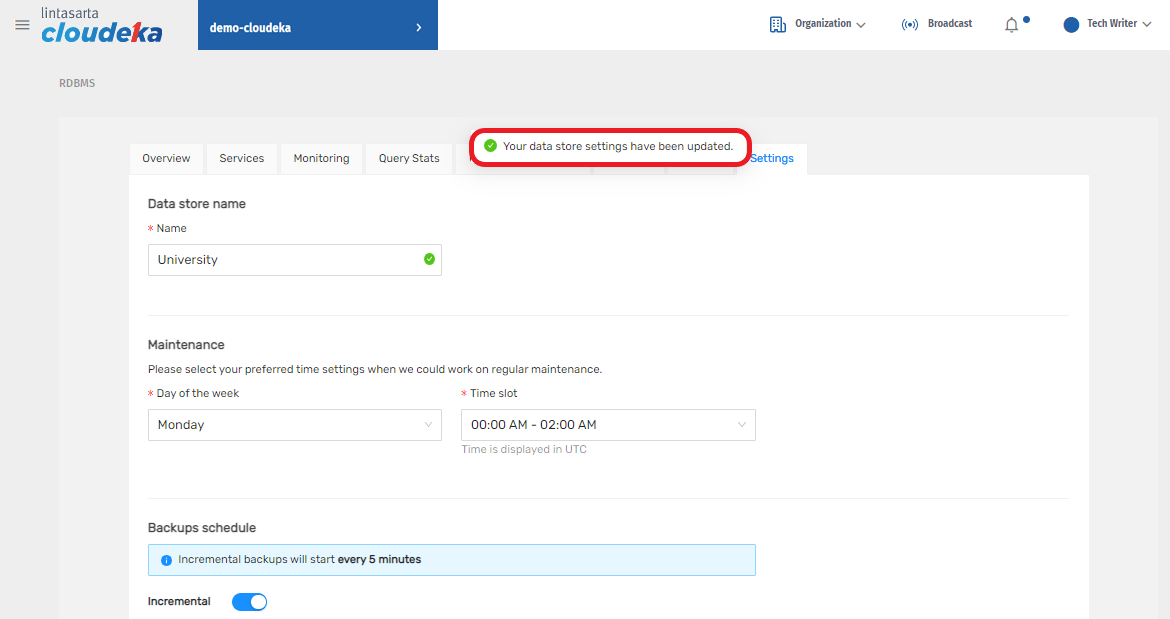Screen dimensions: 1170x619
Task: Expand the demo-cloudeka project selector
Action: pos(317,27)
